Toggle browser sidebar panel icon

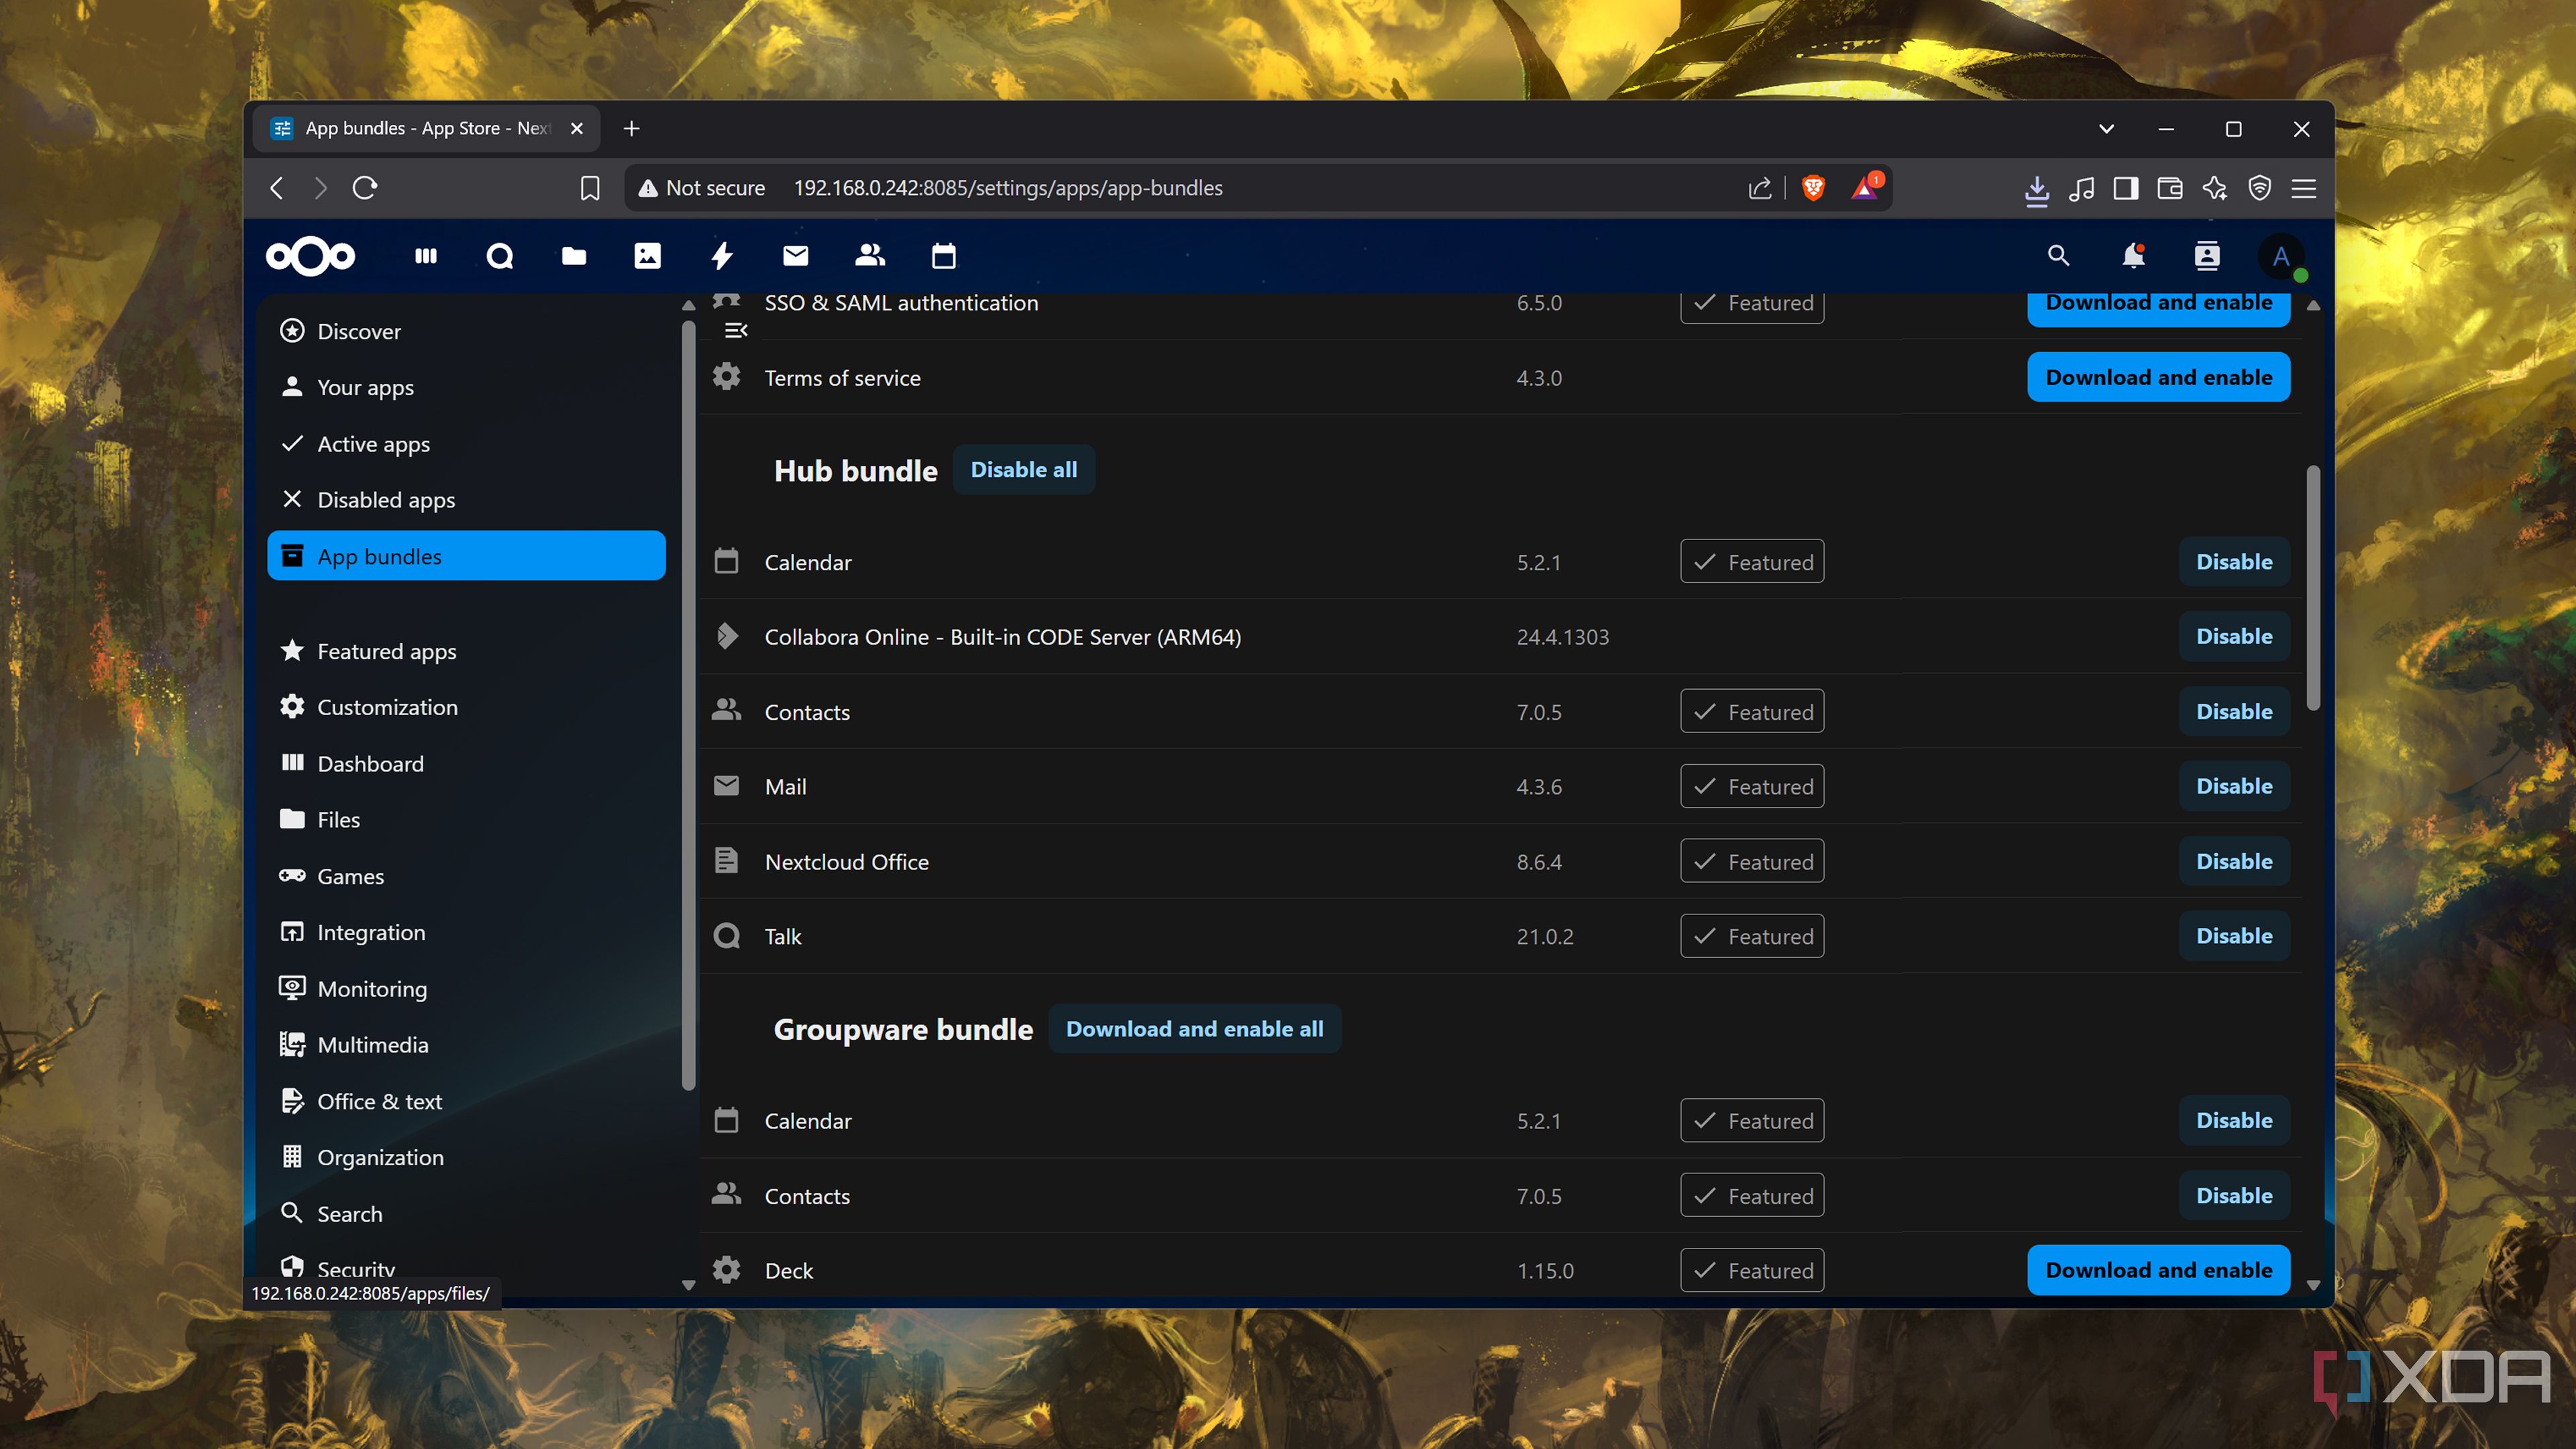click(2126, 188)
